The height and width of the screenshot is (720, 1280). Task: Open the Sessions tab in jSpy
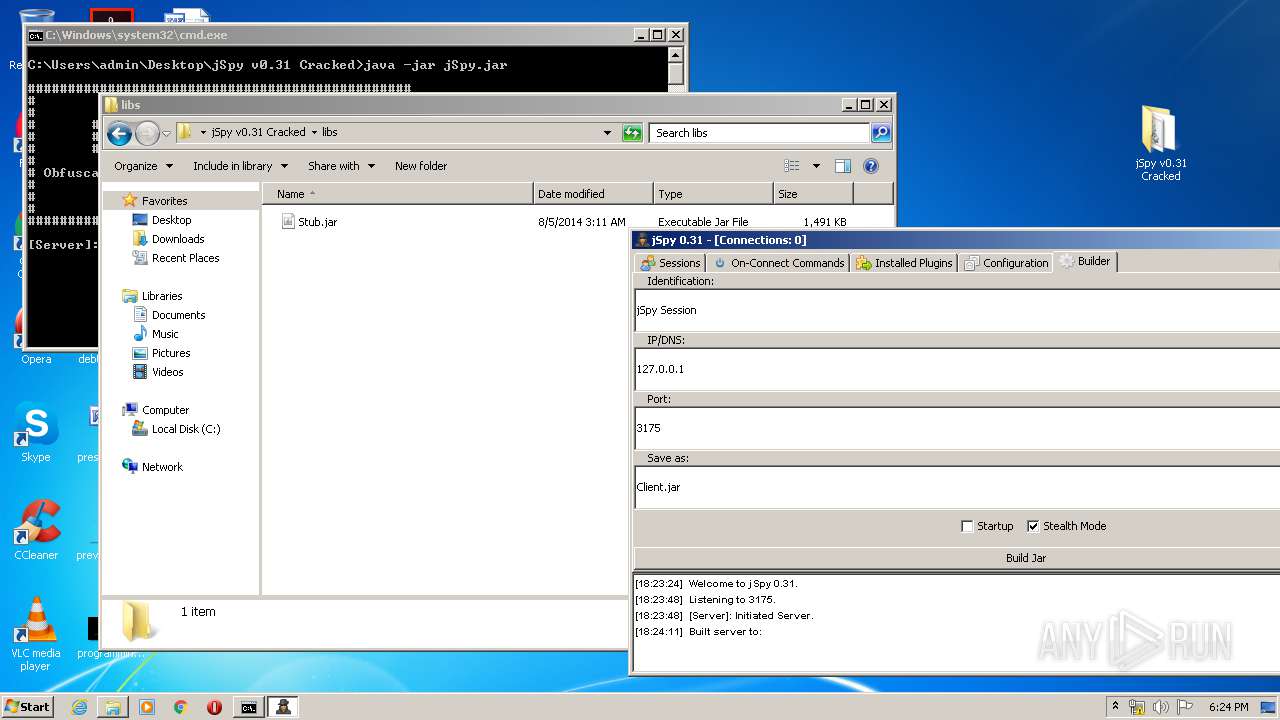pyautogui.click(x=670, y=263)
